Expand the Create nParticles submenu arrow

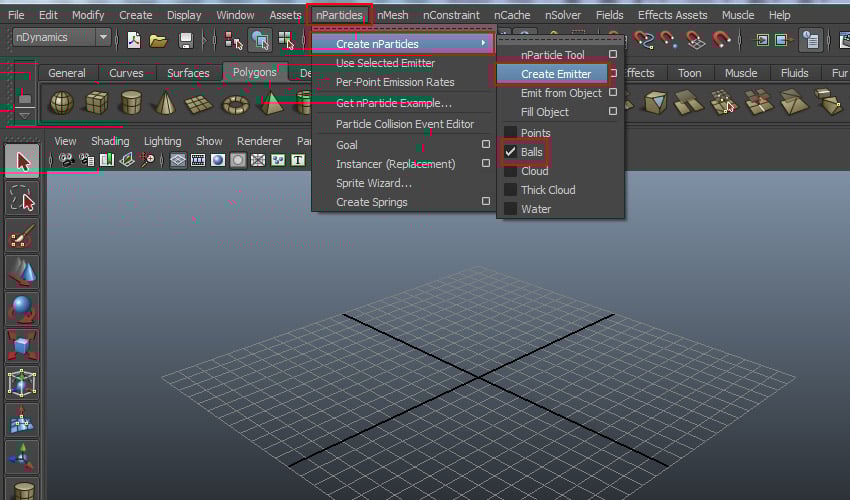pos(483,43)
